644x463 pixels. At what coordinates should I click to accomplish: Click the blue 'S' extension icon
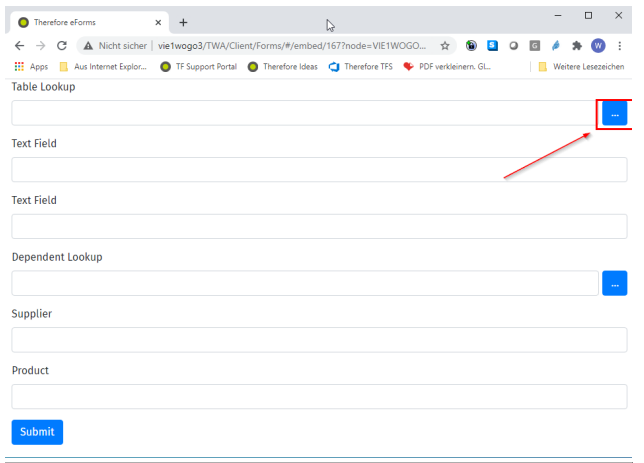point(492,46)
